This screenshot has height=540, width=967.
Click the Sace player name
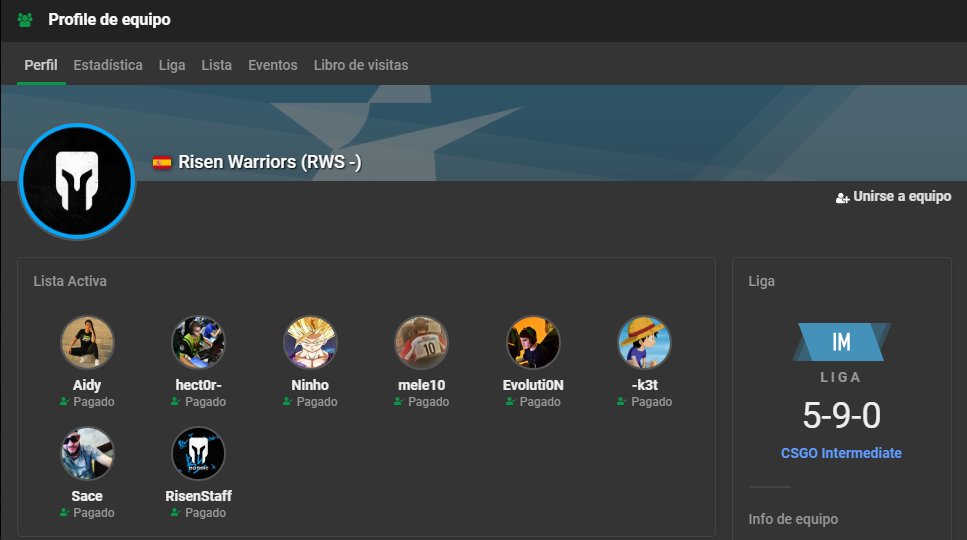point(87,496)
